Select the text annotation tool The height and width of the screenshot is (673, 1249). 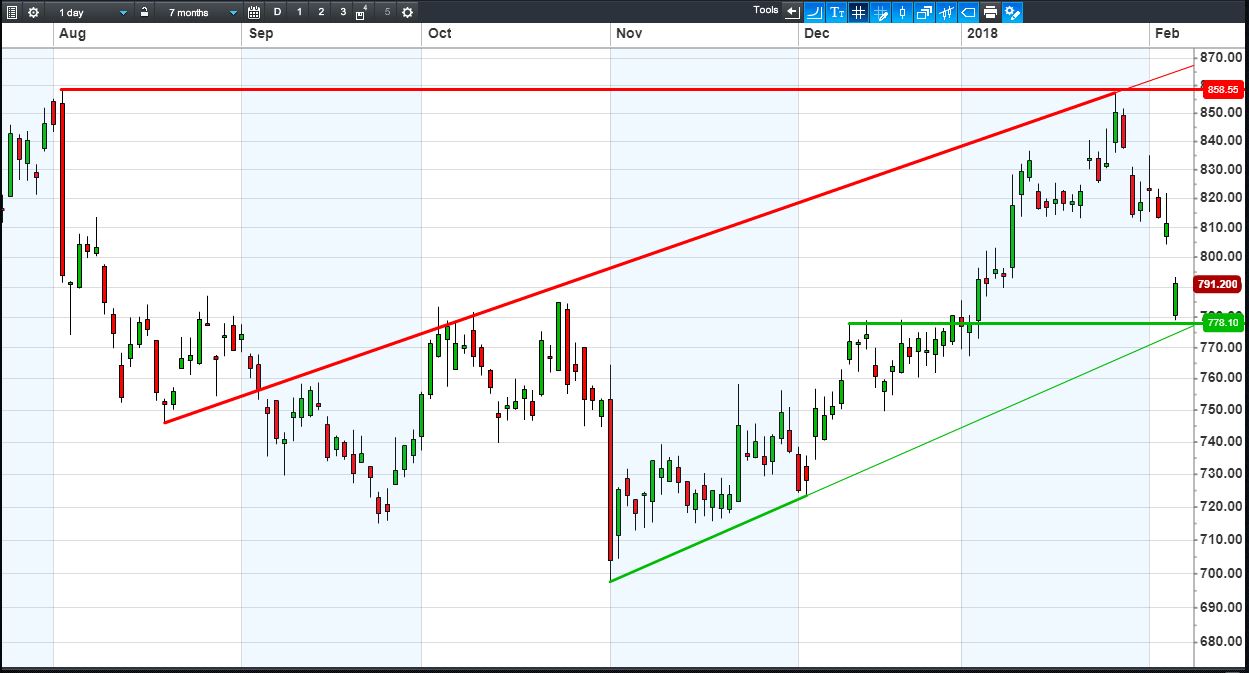pos(836,12)
